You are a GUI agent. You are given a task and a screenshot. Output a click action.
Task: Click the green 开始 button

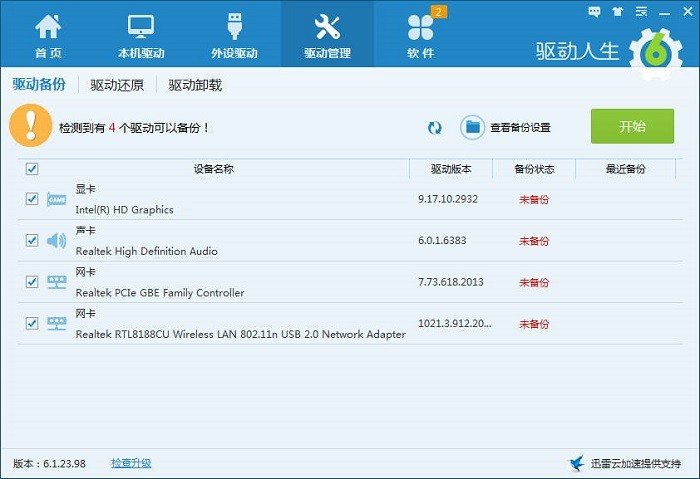click(632, 126)
